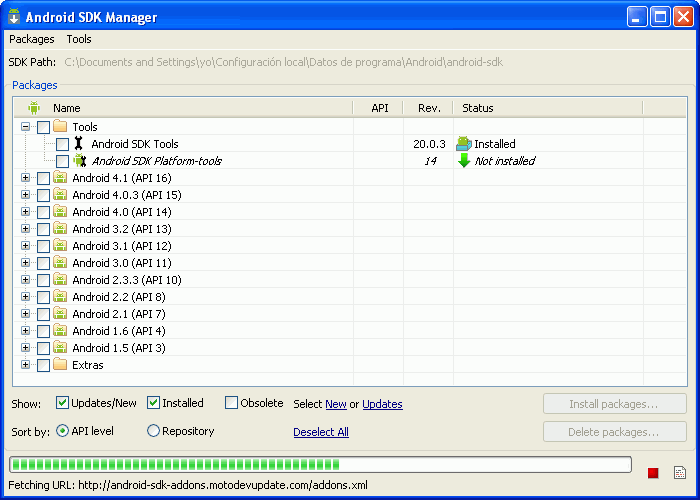Expand the Extras node
This screenshot has width=700, height=500.
point(25,365)
